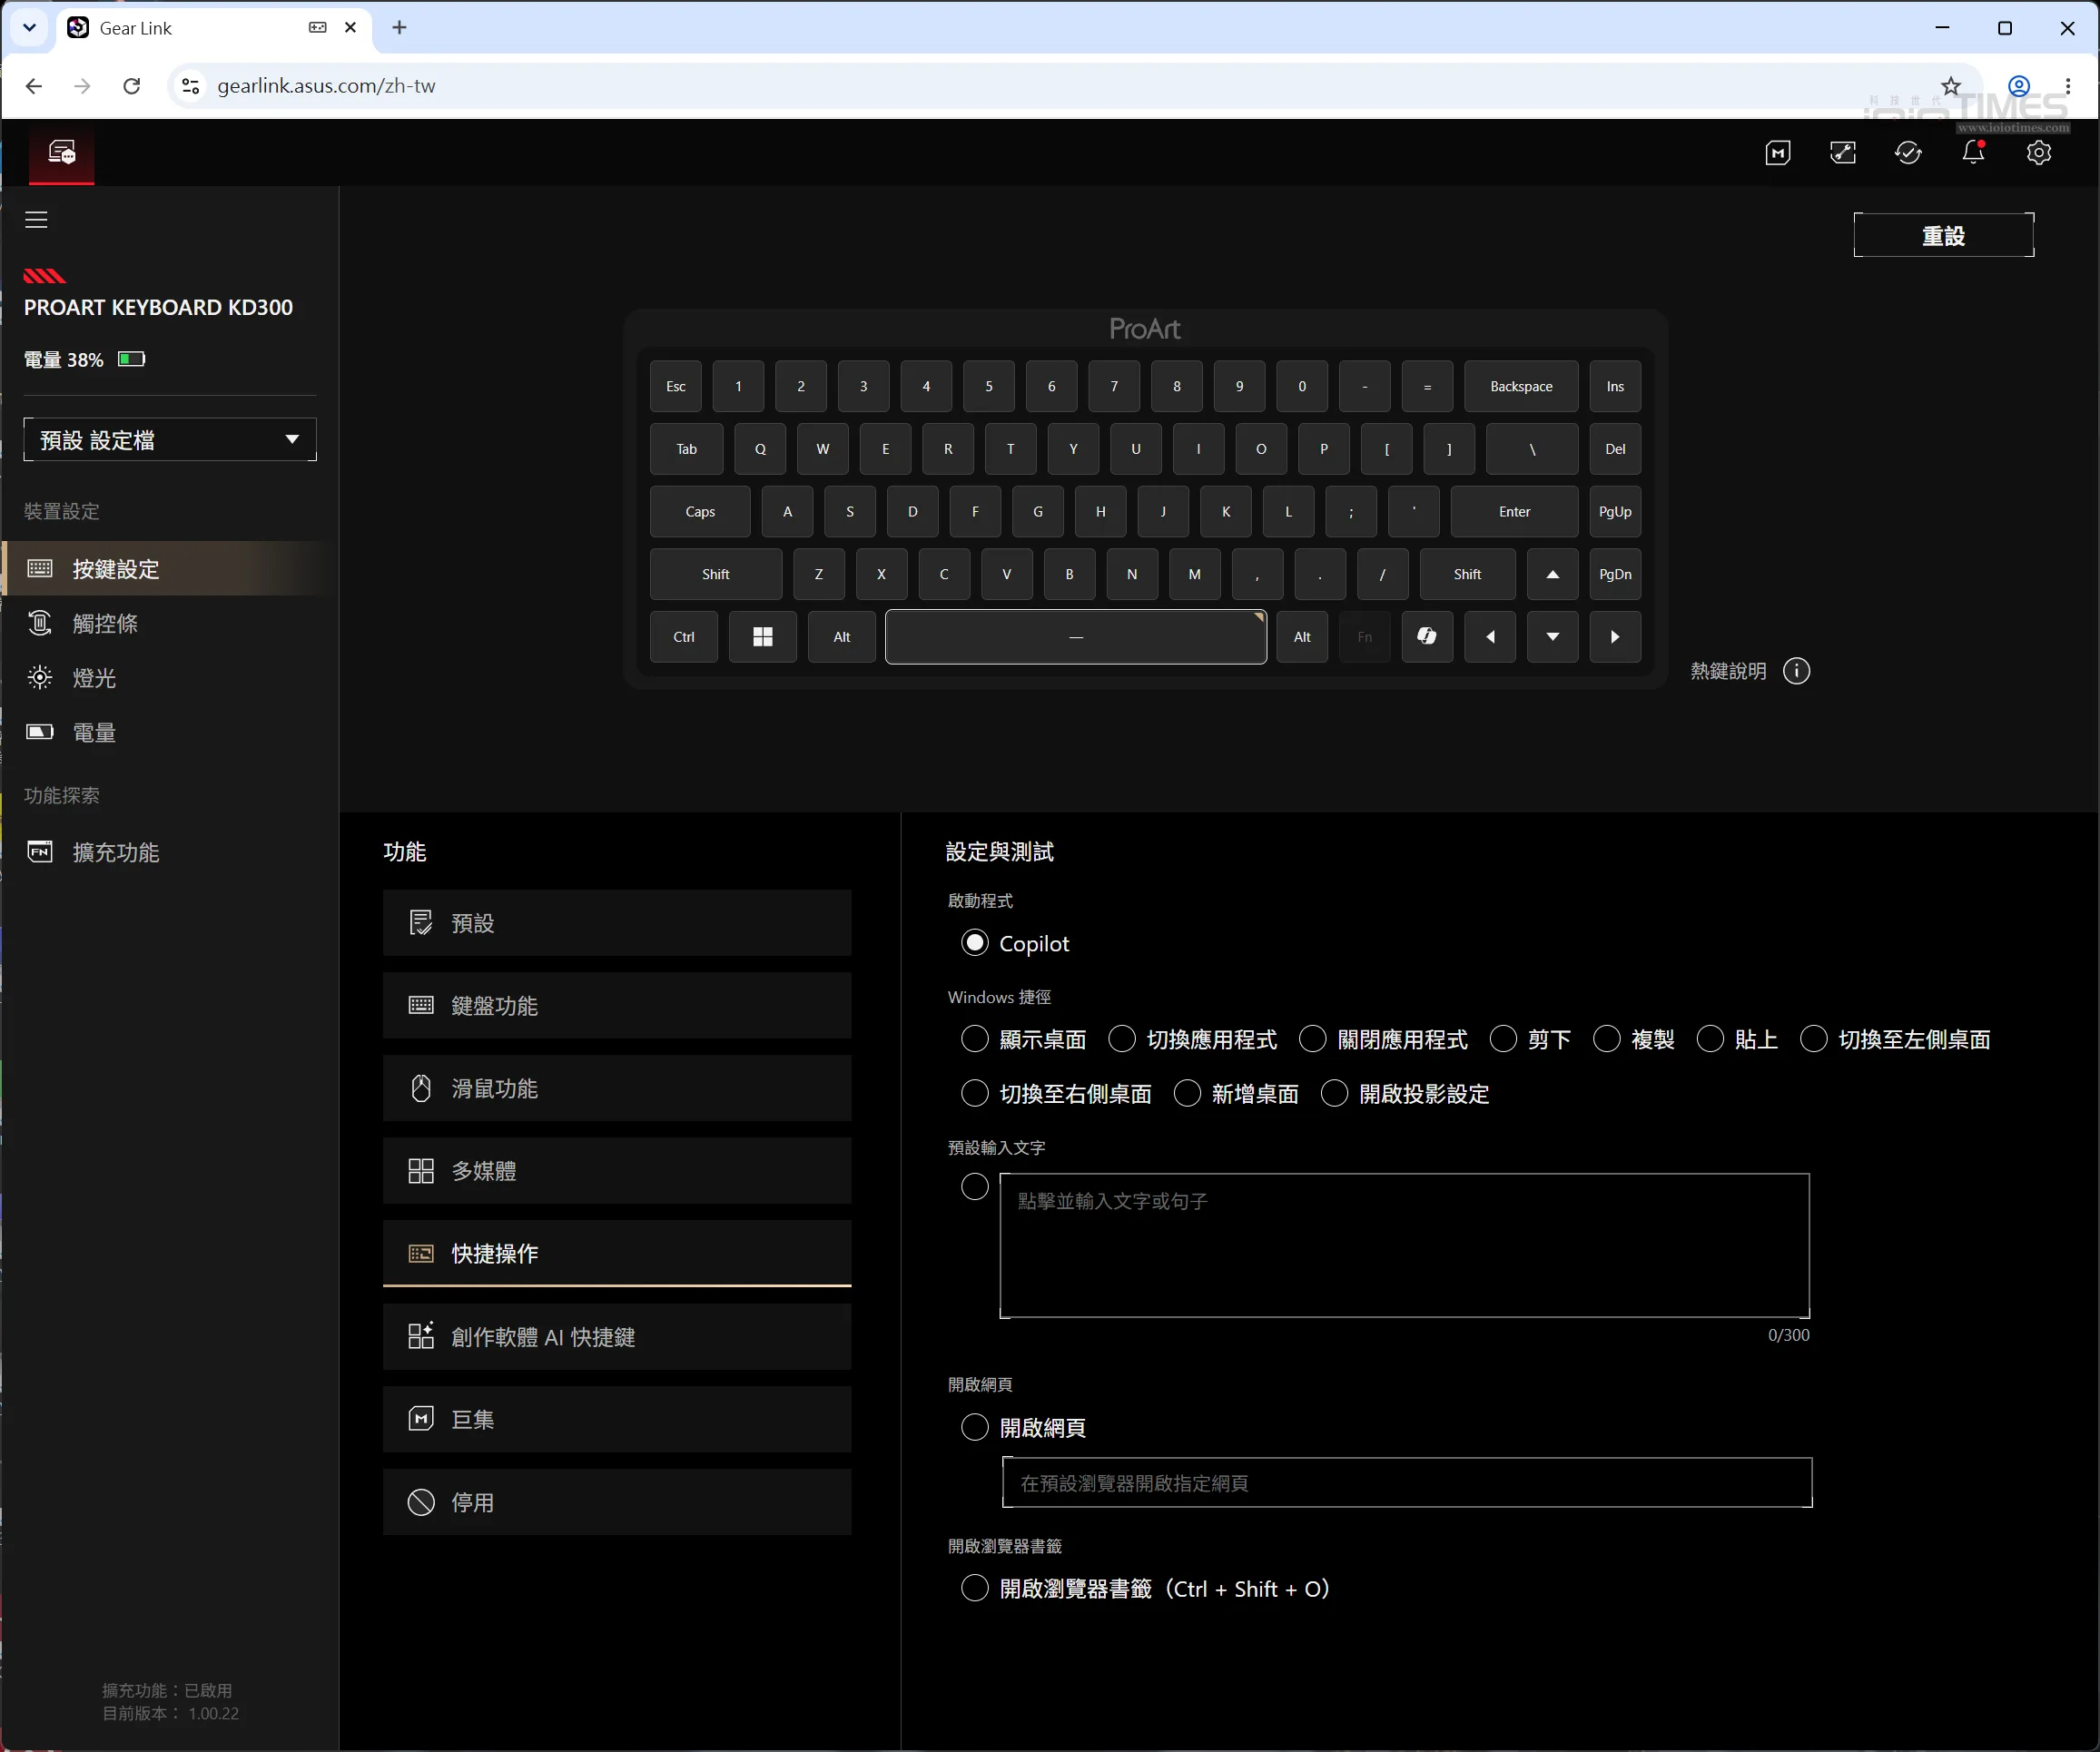Select the left arrow key on the keyboard
The image size is (2100, 1752).
[x=1490, y=637]
